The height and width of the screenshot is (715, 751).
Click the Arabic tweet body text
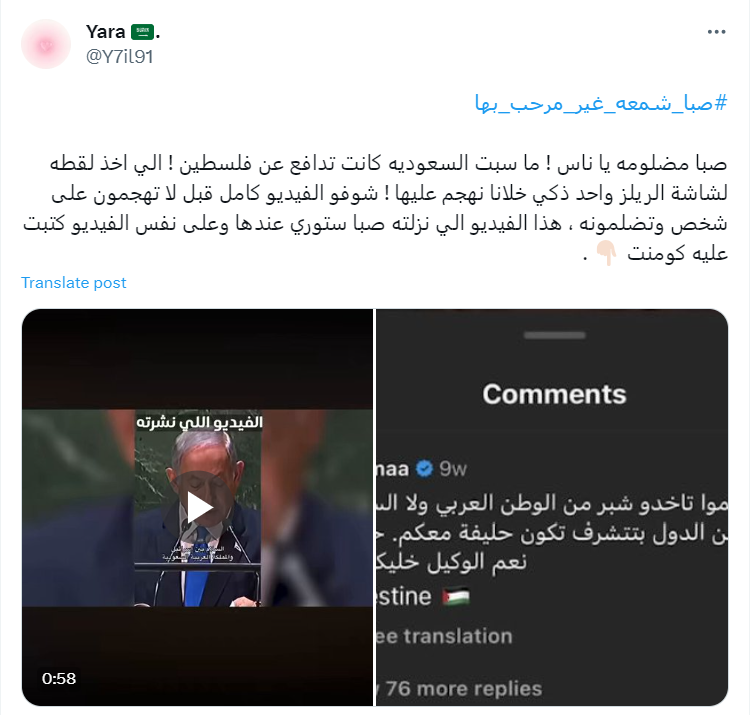click(x=376, y=208)
